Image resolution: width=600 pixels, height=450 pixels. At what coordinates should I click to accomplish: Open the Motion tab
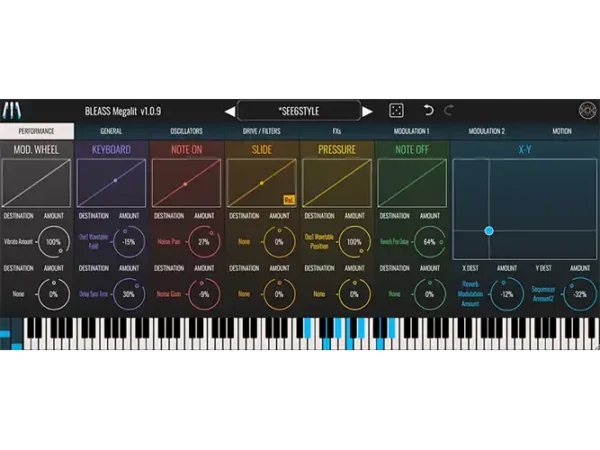[562, 131]
